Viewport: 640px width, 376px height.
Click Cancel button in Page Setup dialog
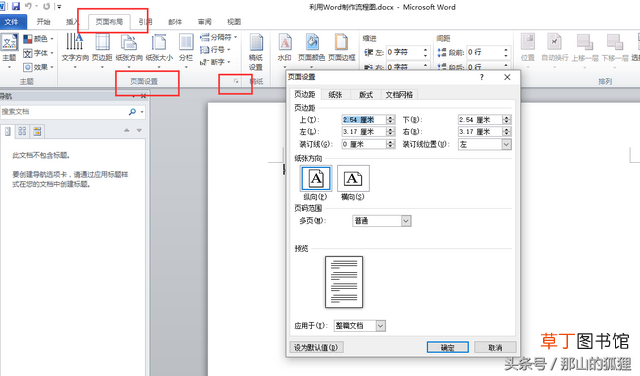[x=495, y=347]
